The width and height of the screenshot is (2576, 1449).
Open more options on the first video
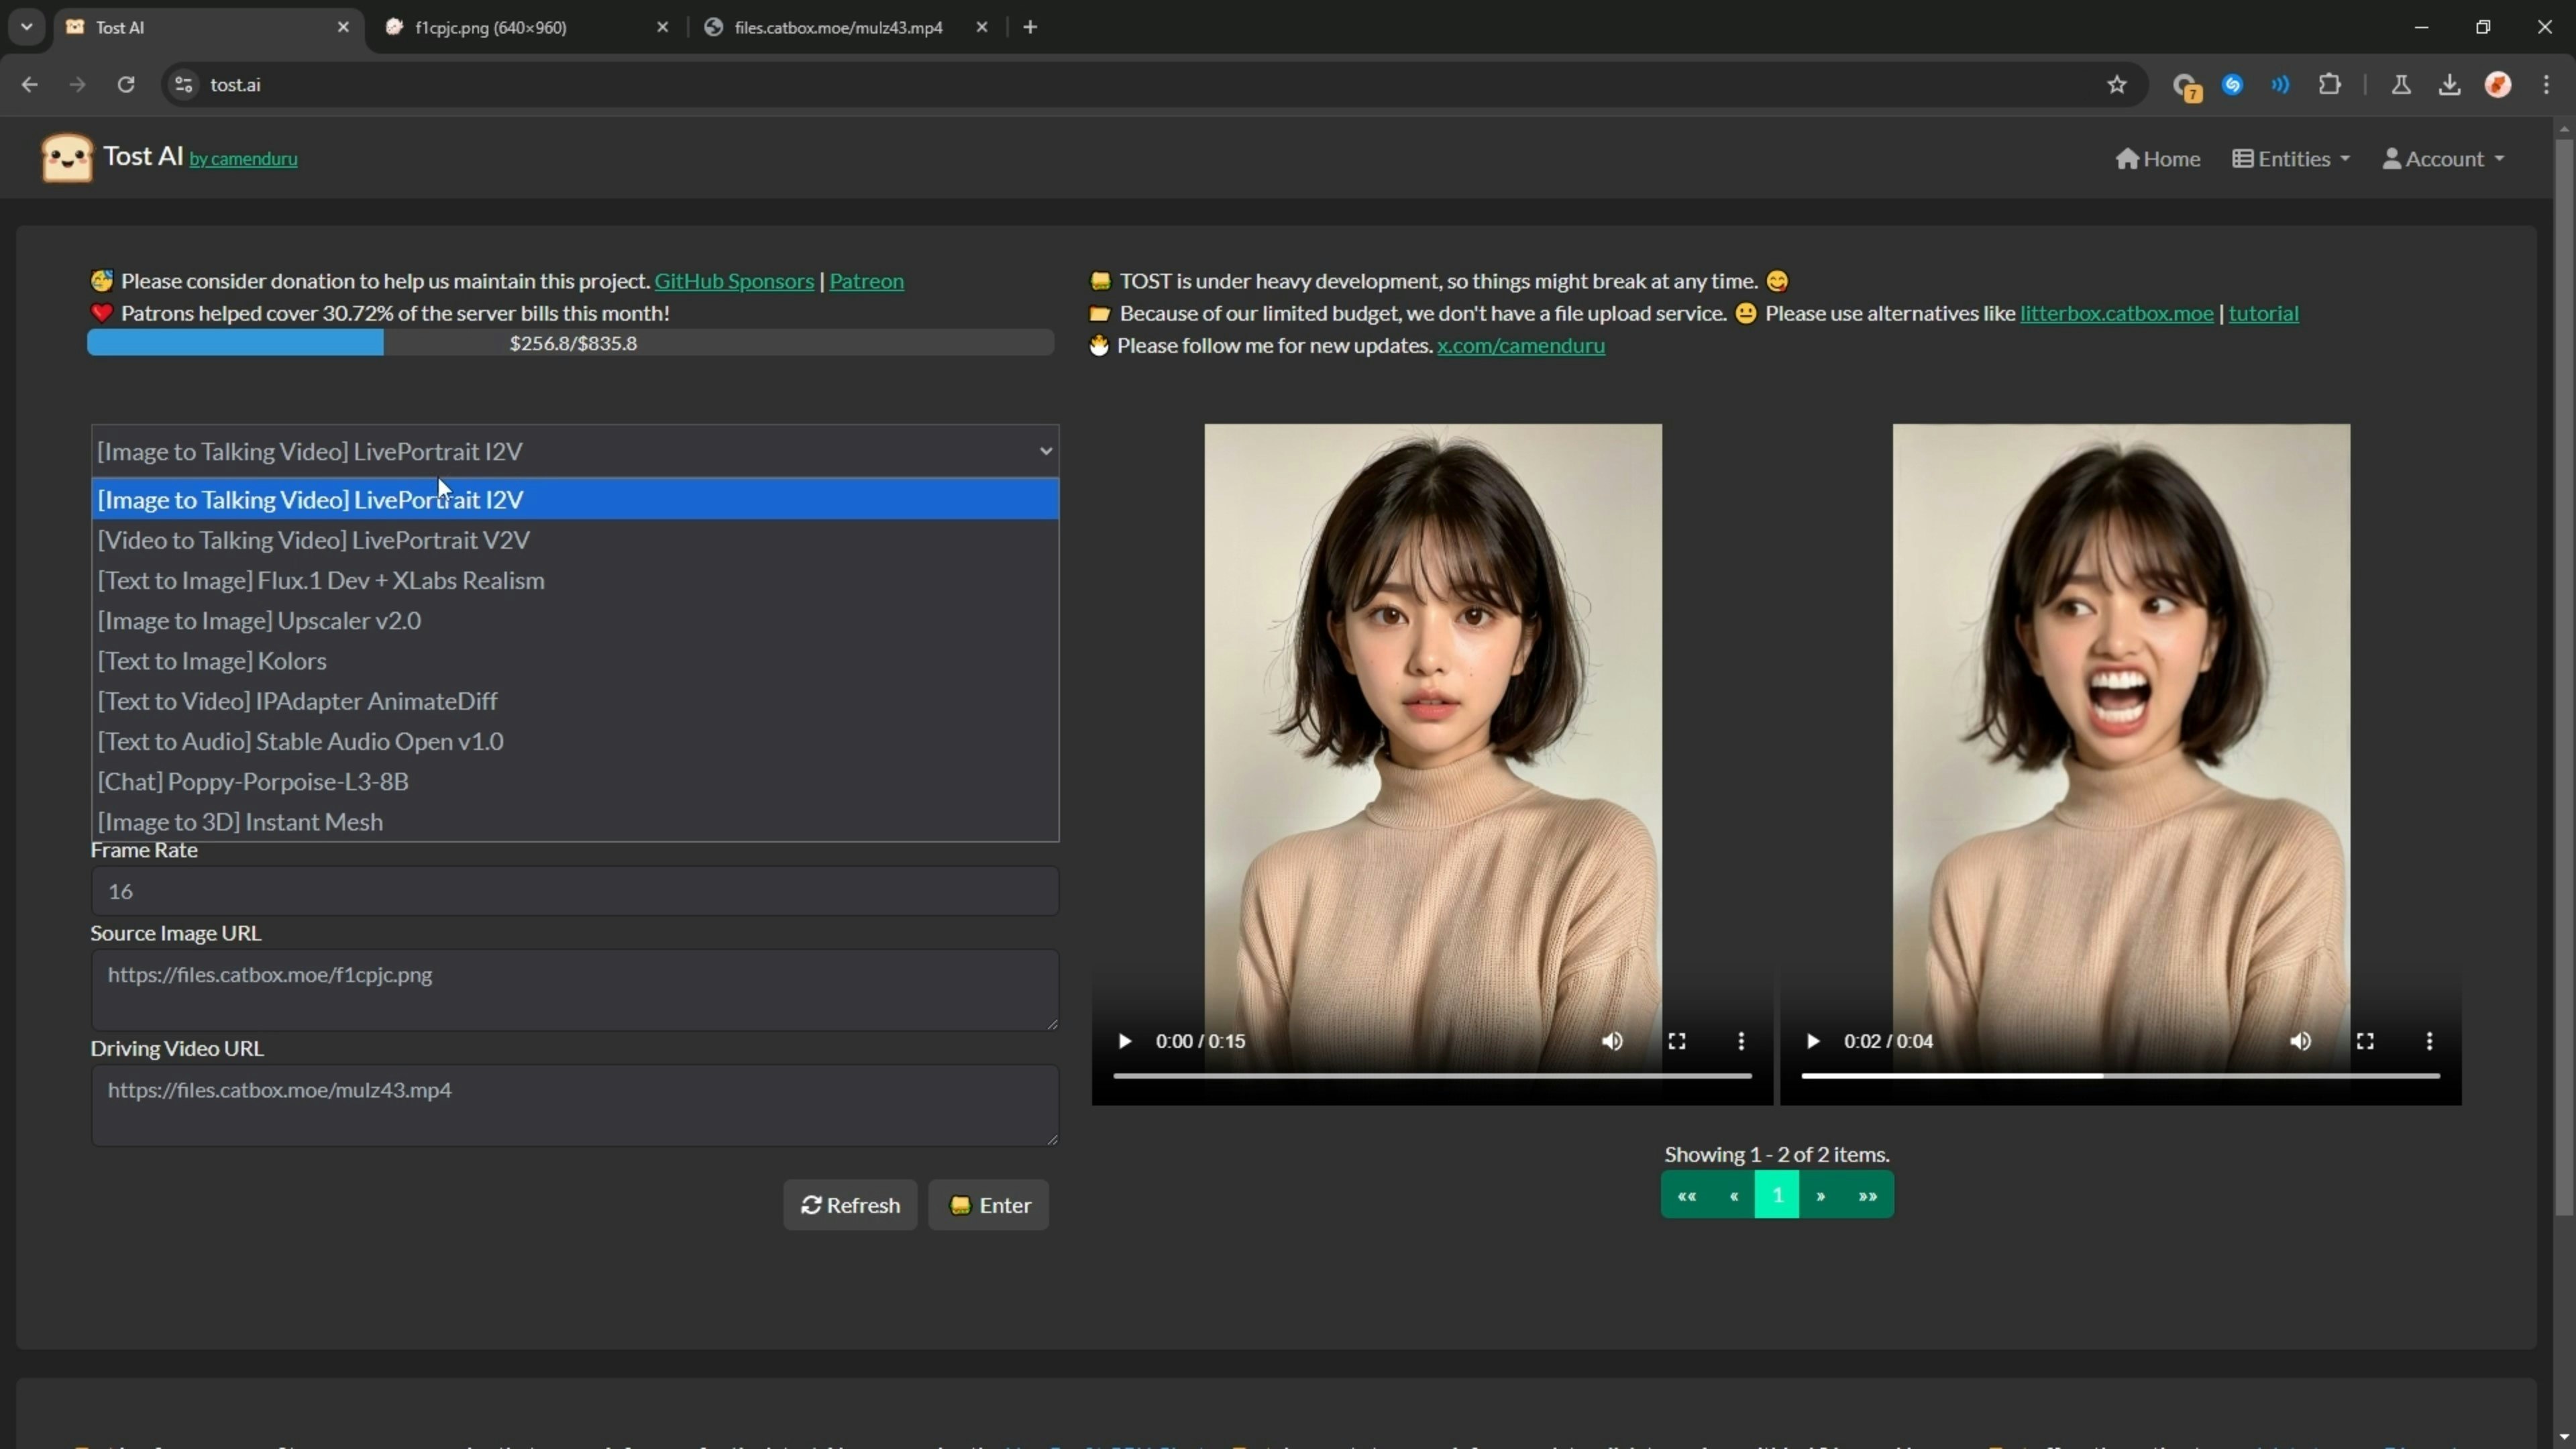(x=1741, y=1041)
